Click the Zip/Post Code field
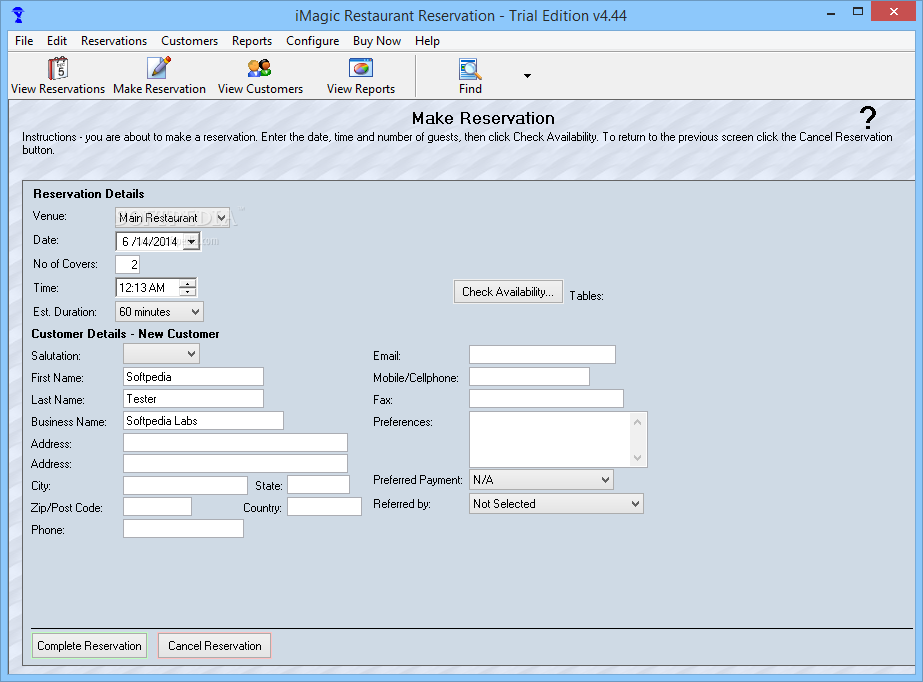Screen dimensions: 923x682 tap(157, 507)
